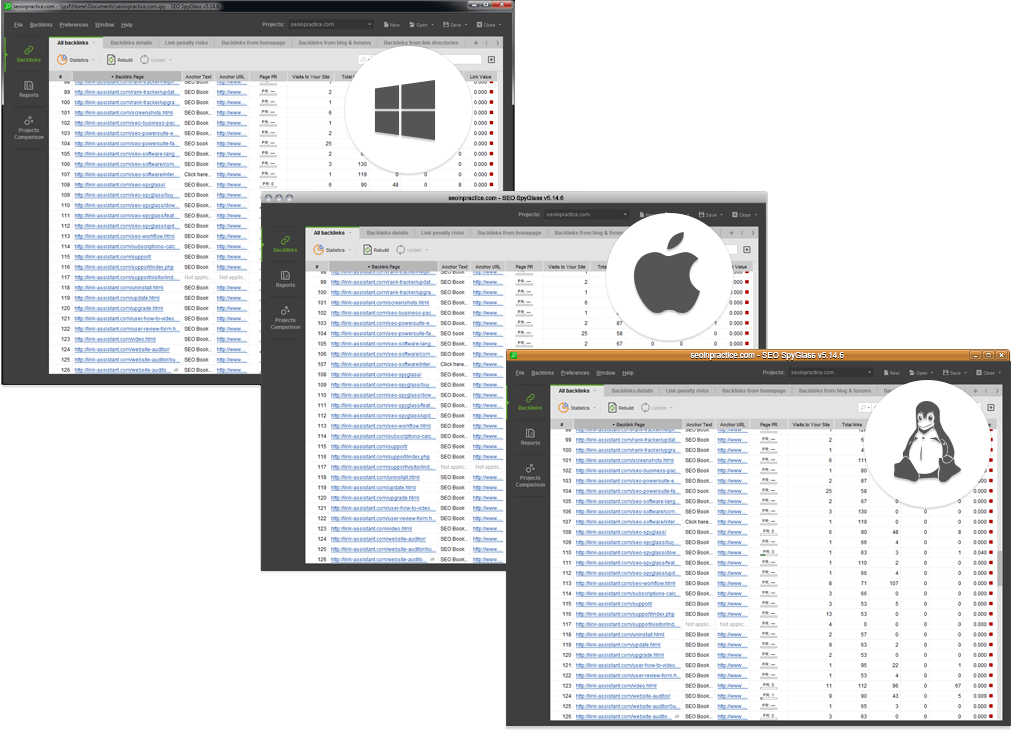Create a New project in the Linux window
Image resolution: width=1012 pixels, height=736 pixels.
pyautogui.click(x=891, y=373)
